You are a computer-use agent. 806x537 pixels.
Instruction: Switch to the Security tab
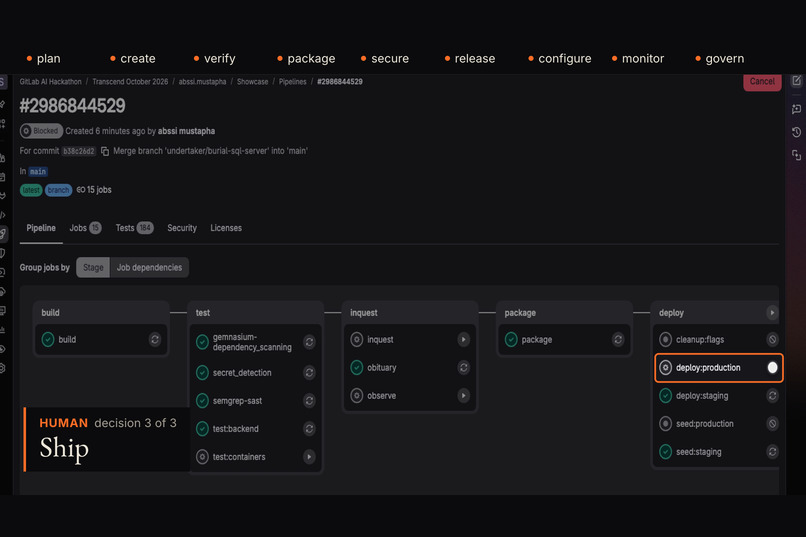click(x=182, y=228)
